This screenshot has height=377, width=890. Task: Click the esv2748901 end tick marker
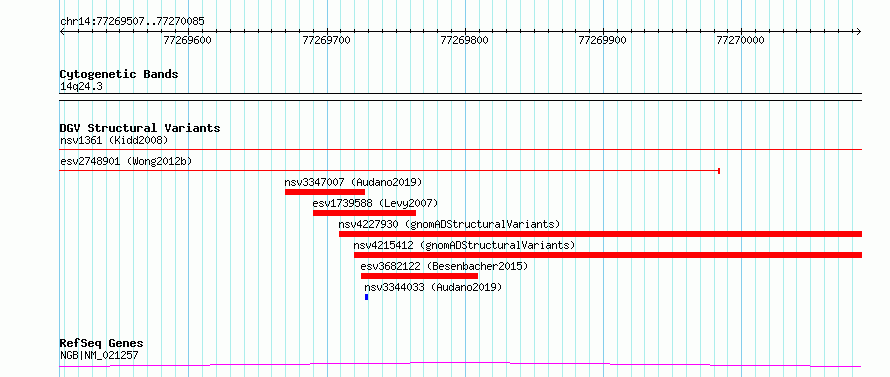(x=719, y=170)
